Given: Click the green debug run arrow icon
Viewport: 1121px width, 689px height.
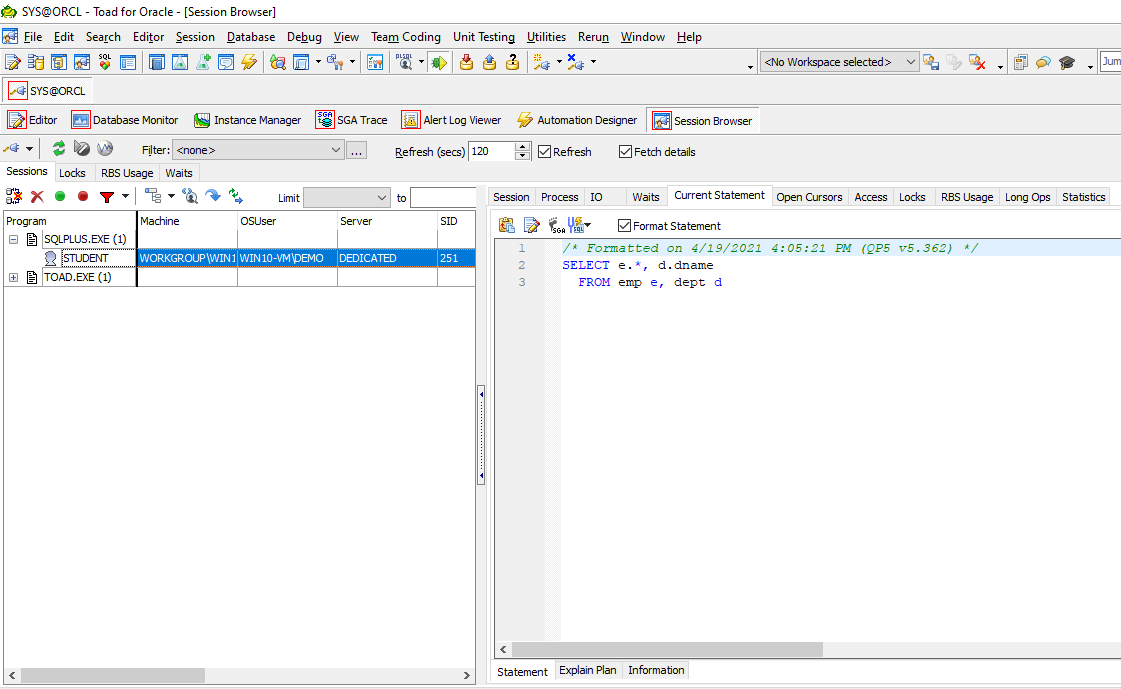Looking at the screenshot, I should 439,62.
